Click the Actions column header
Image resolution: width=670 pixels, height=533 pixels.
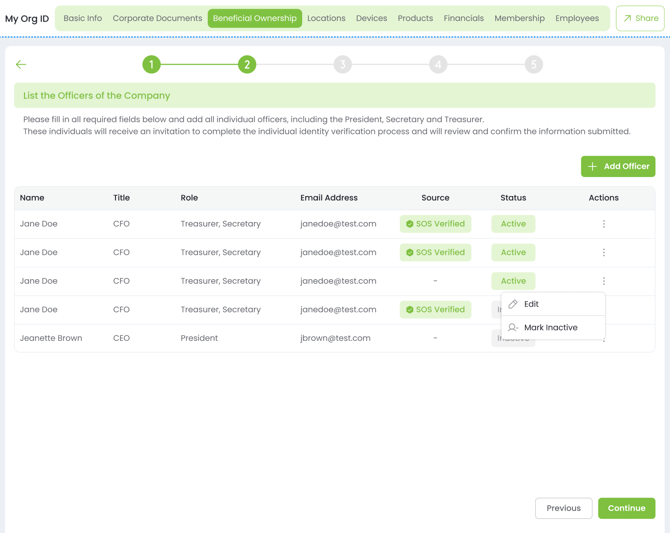point(603,198)
